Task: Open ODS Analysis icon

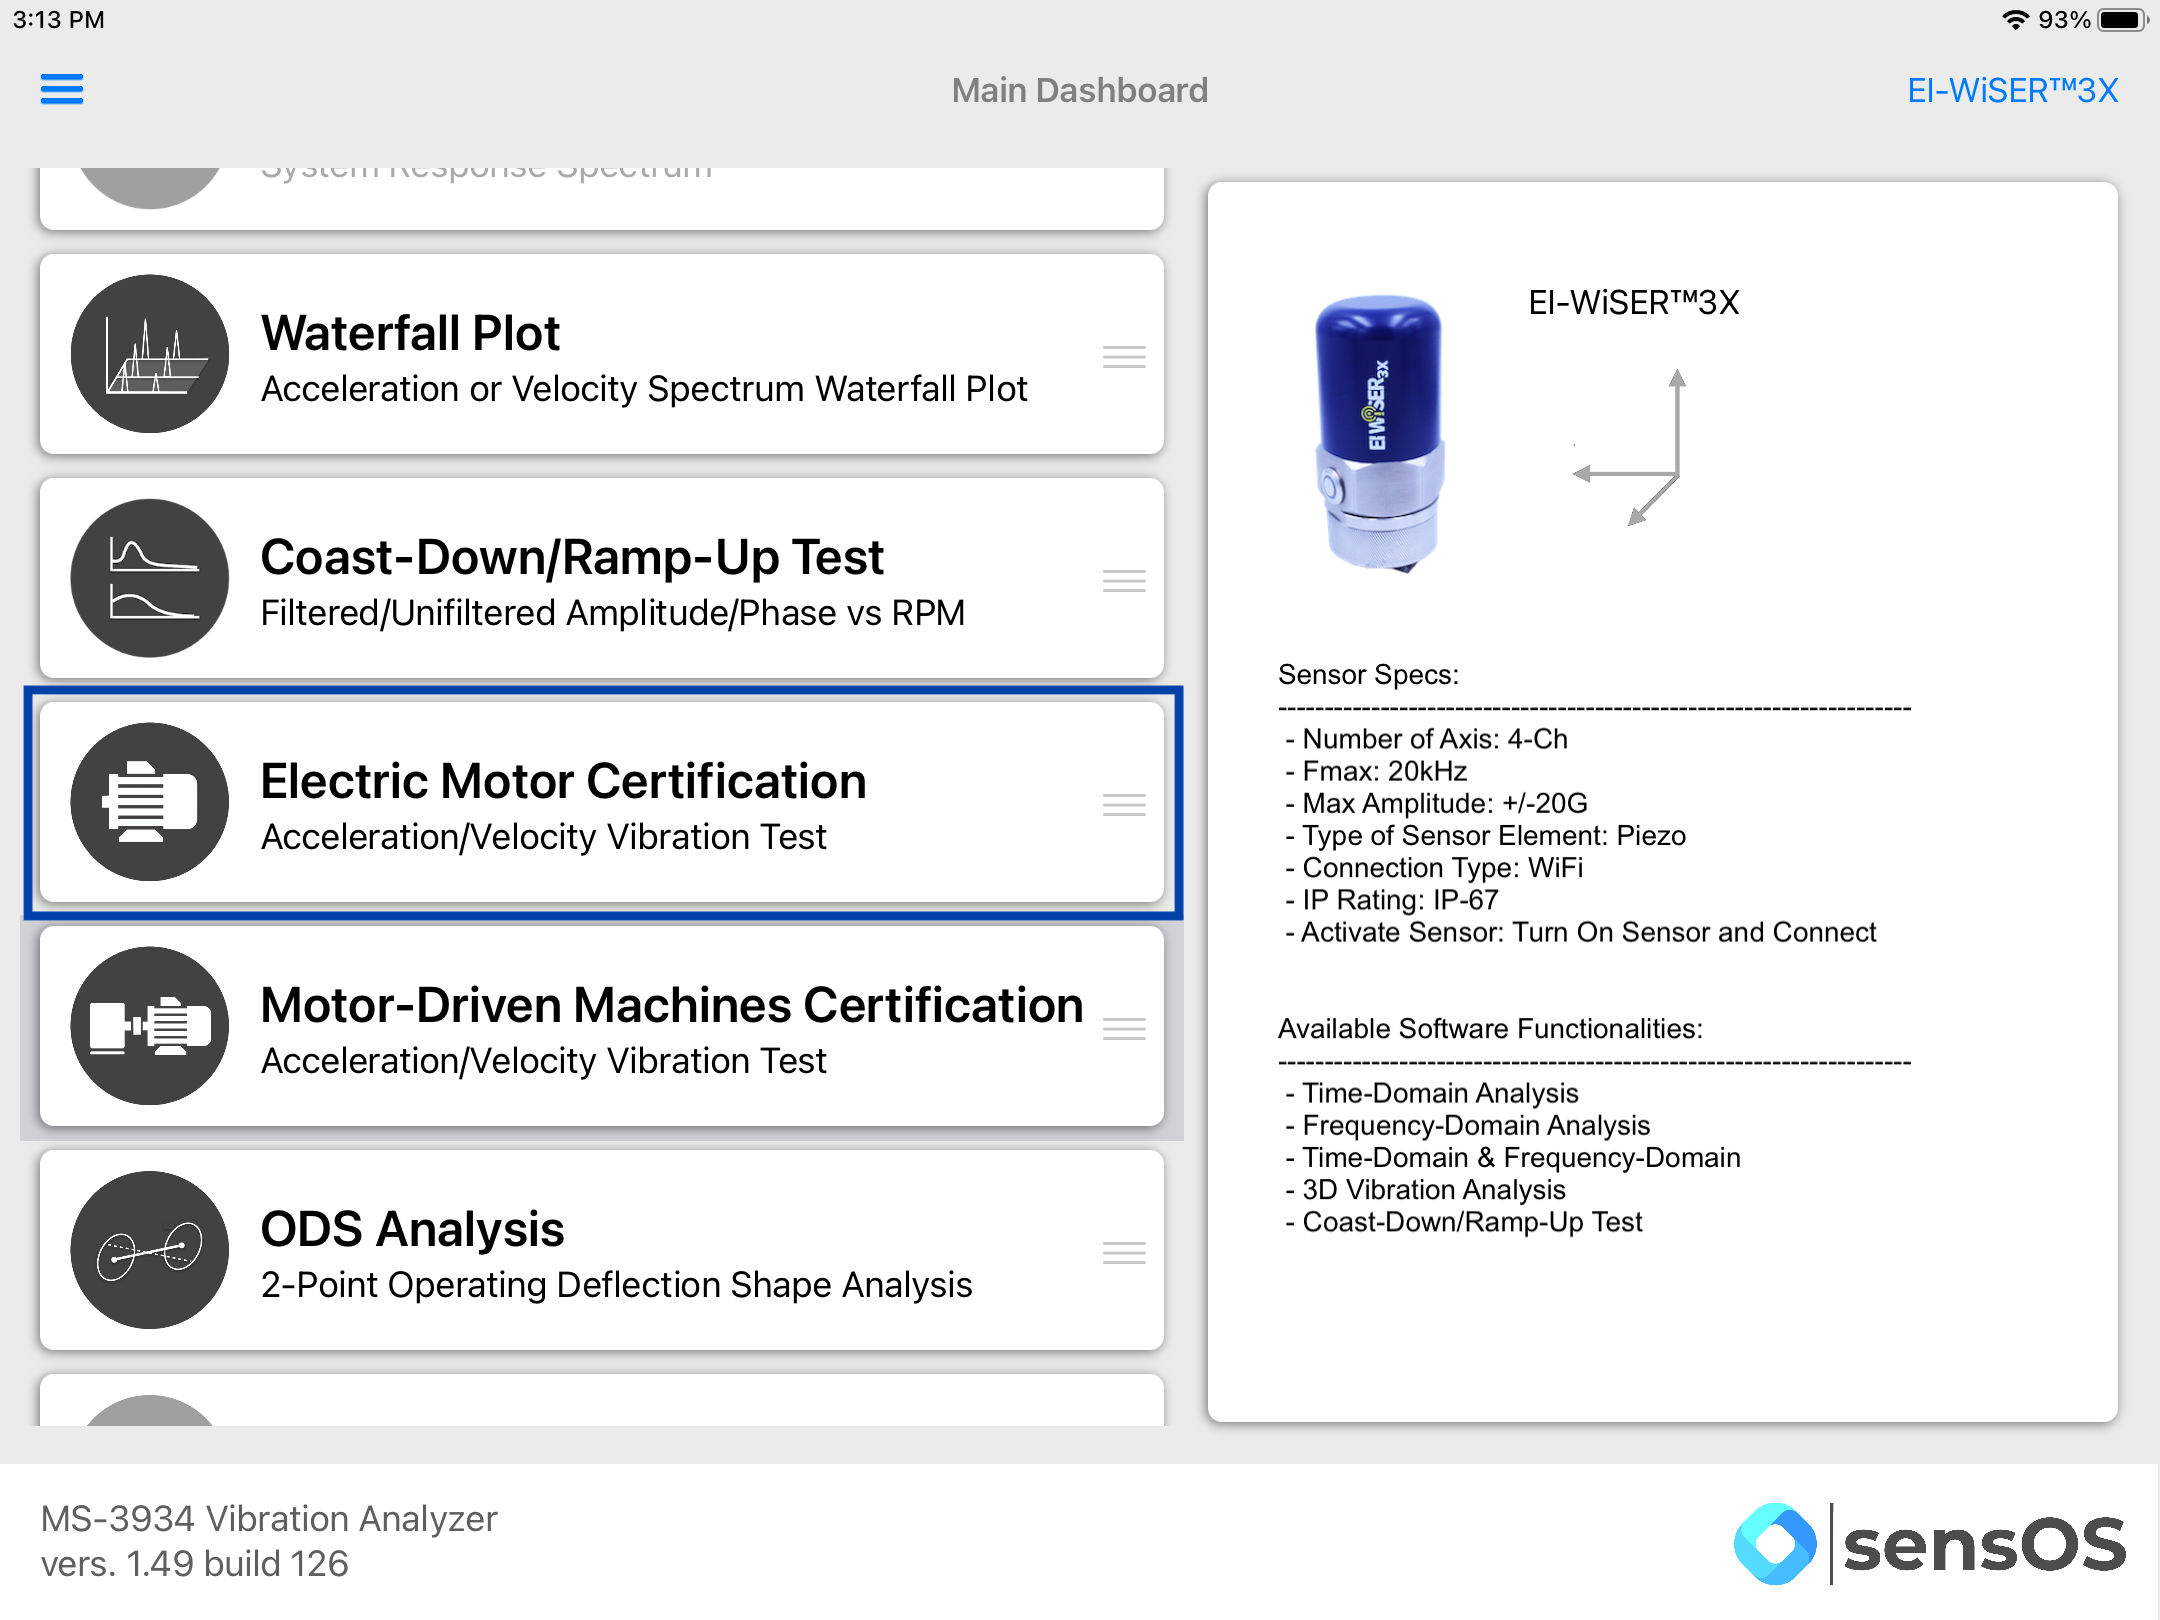Action: coord(150,1250)
